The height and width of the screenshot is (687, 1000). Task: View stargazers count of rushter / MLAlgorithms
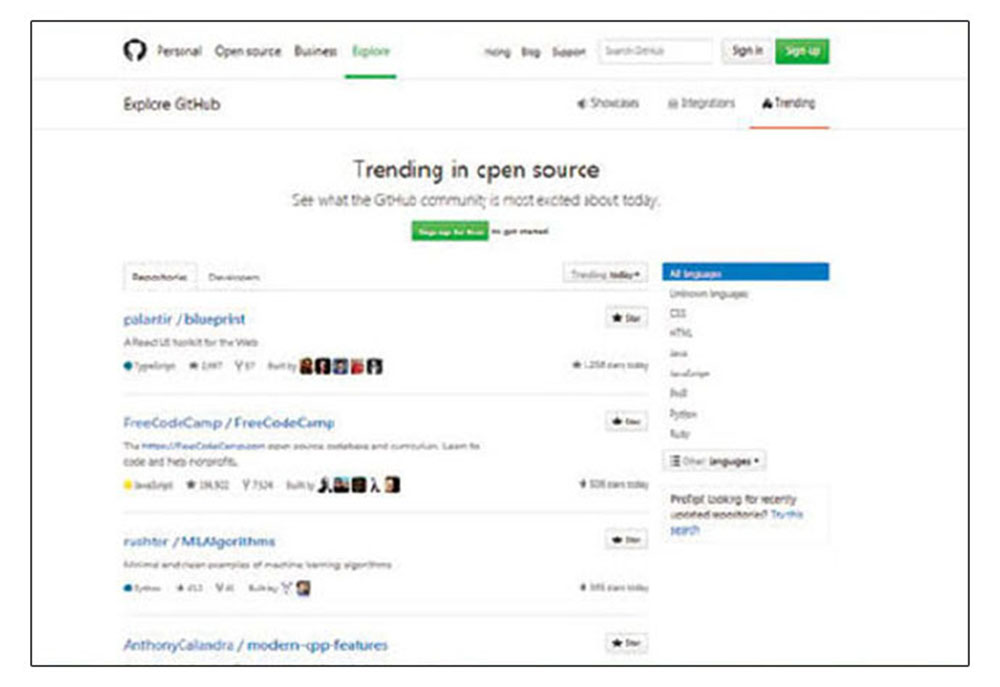pos(189,587)
